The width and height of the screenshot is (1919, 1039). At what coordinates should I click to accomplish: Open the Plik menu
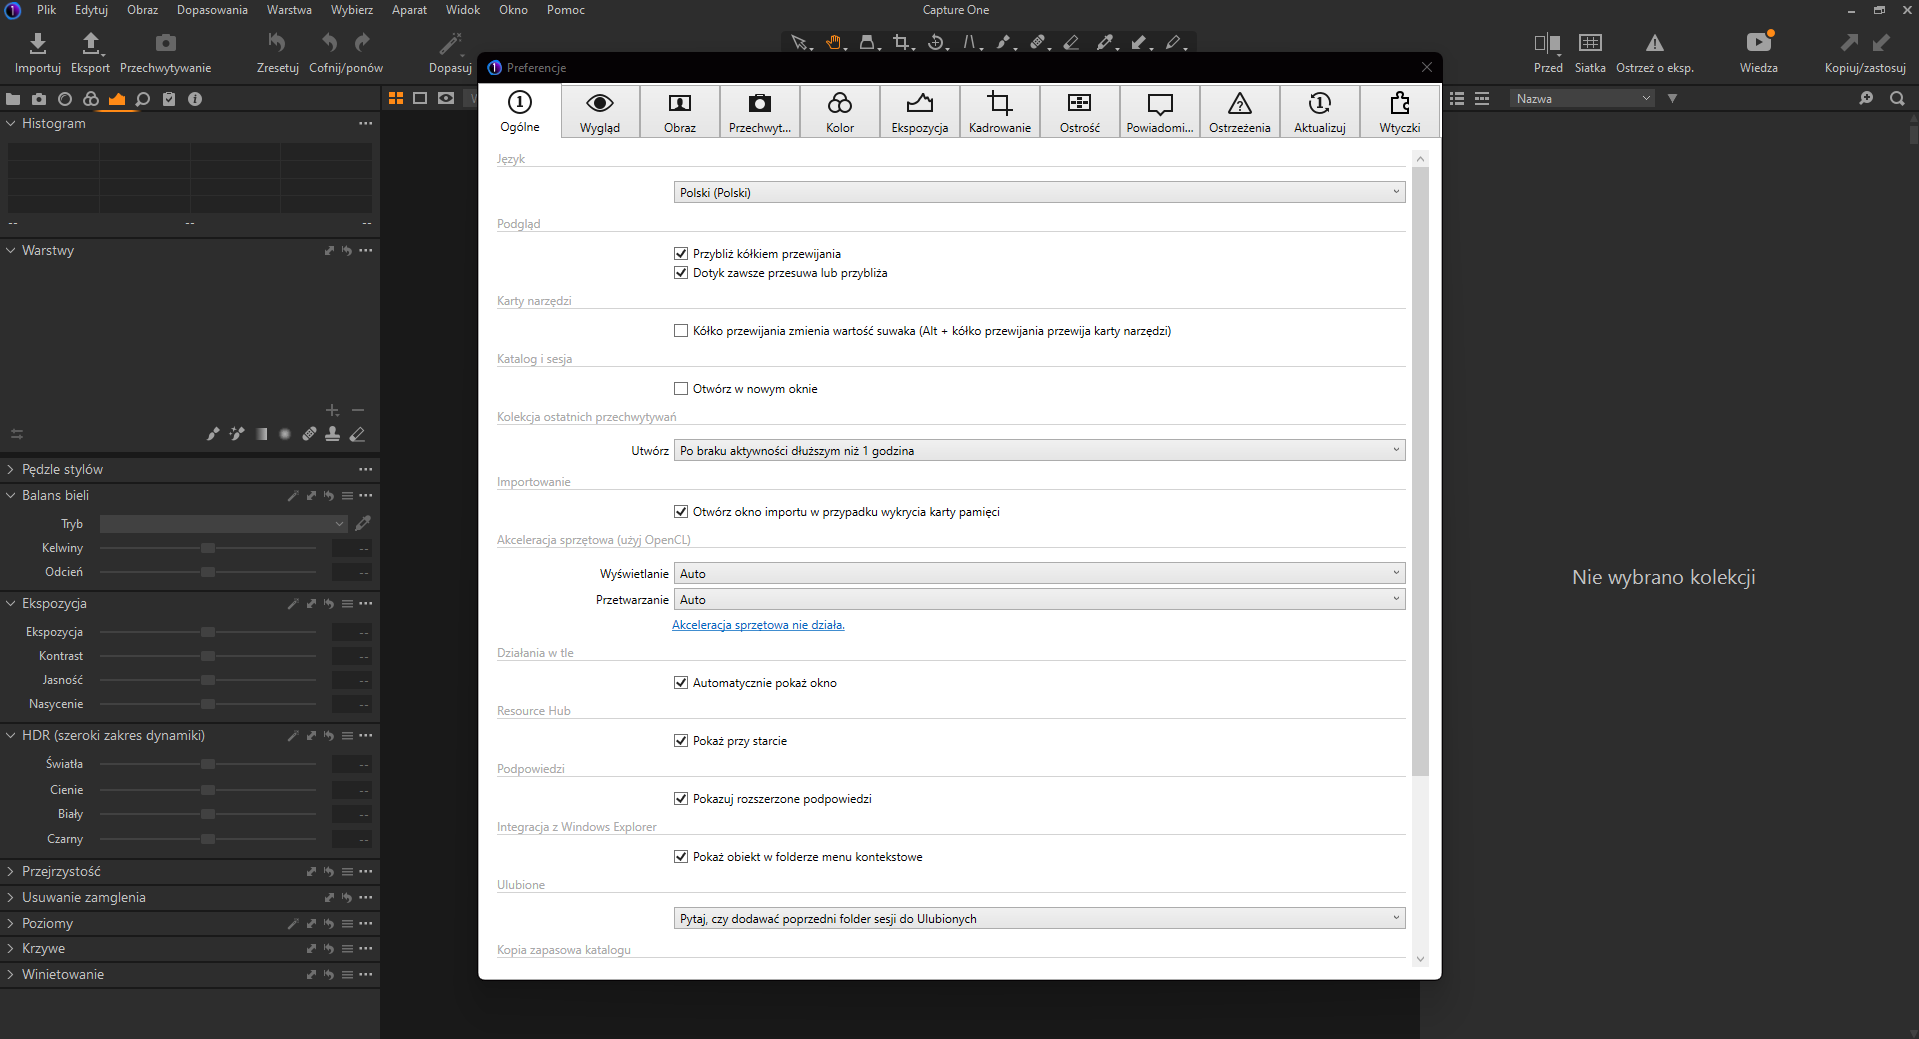47,10
